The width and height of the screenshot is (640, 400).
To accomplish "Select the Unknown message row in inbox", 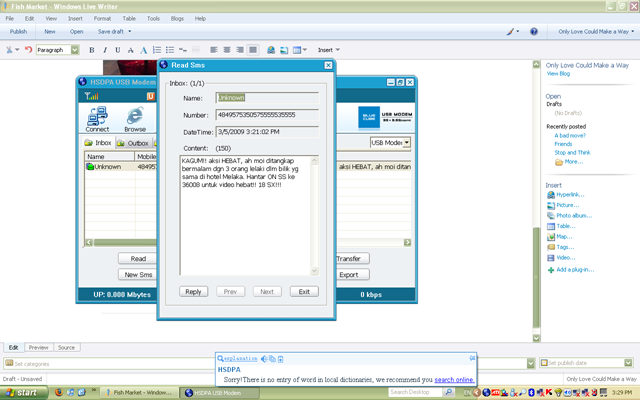I will pyautogui.click(x=121, y=167).
